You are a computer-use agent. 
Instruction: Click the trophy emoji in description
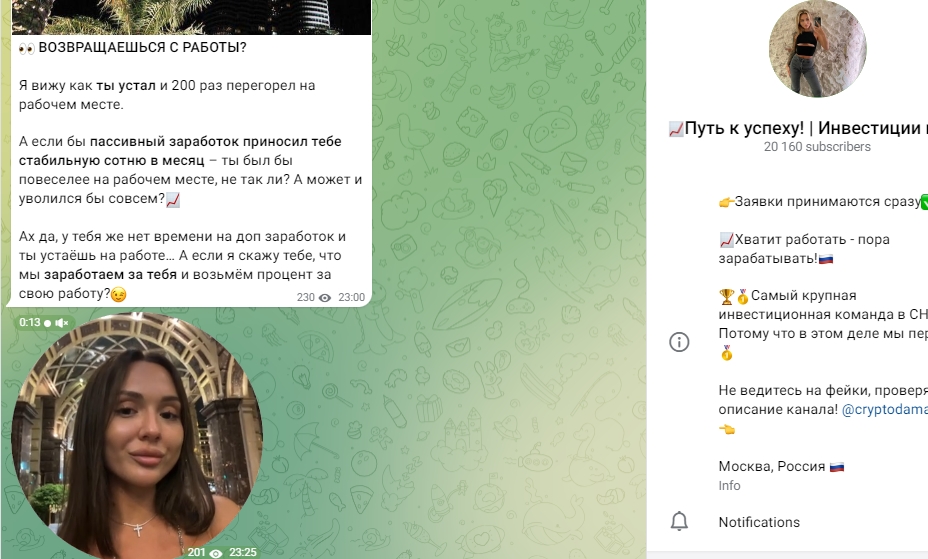point(726,296)
